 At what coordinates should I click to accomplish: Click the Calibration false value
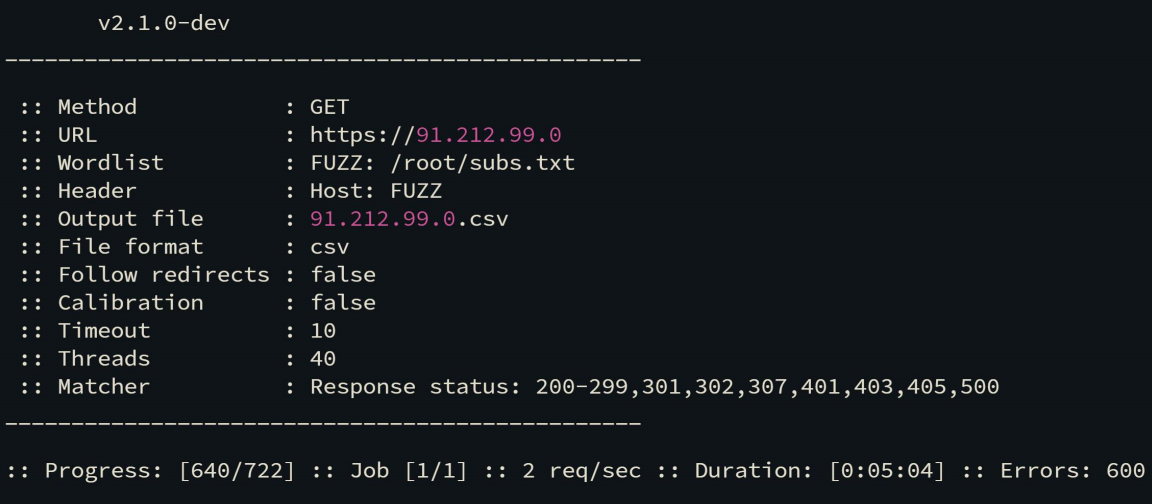coord(343,302)
